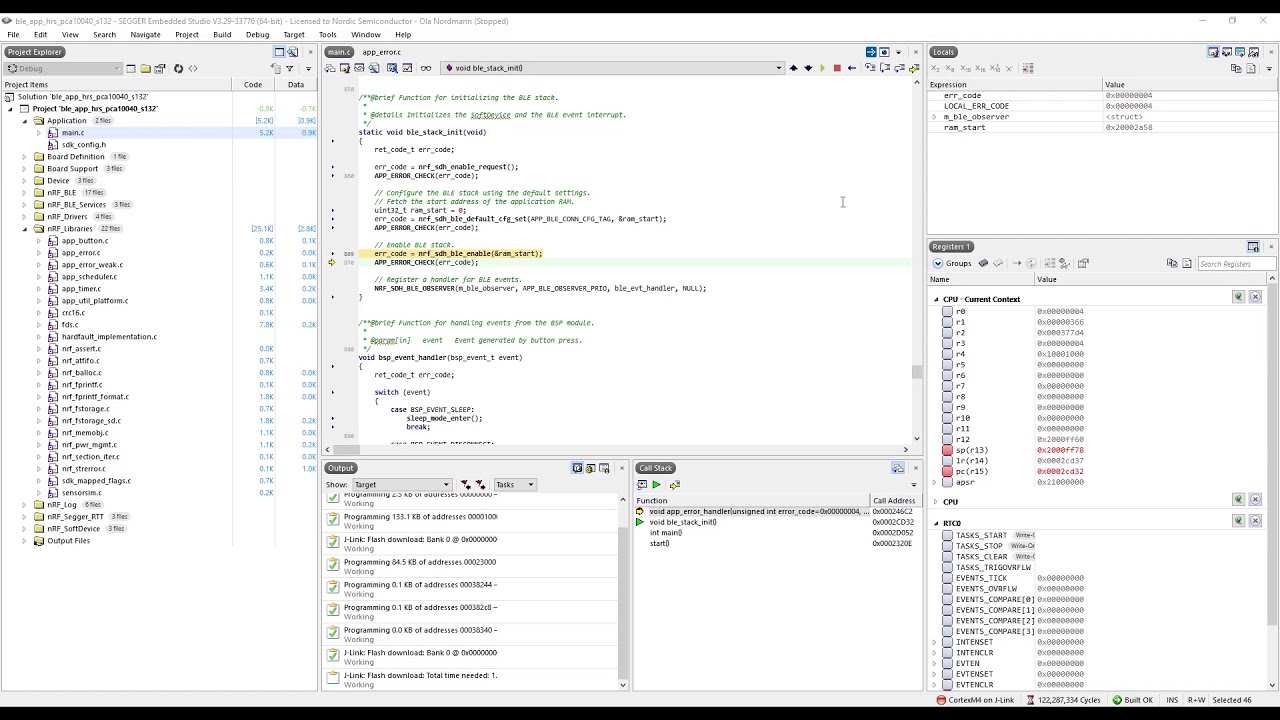Select void ble_stack_init() call stack frame
The image size is (1280, 720).
[x=683, y=522]
